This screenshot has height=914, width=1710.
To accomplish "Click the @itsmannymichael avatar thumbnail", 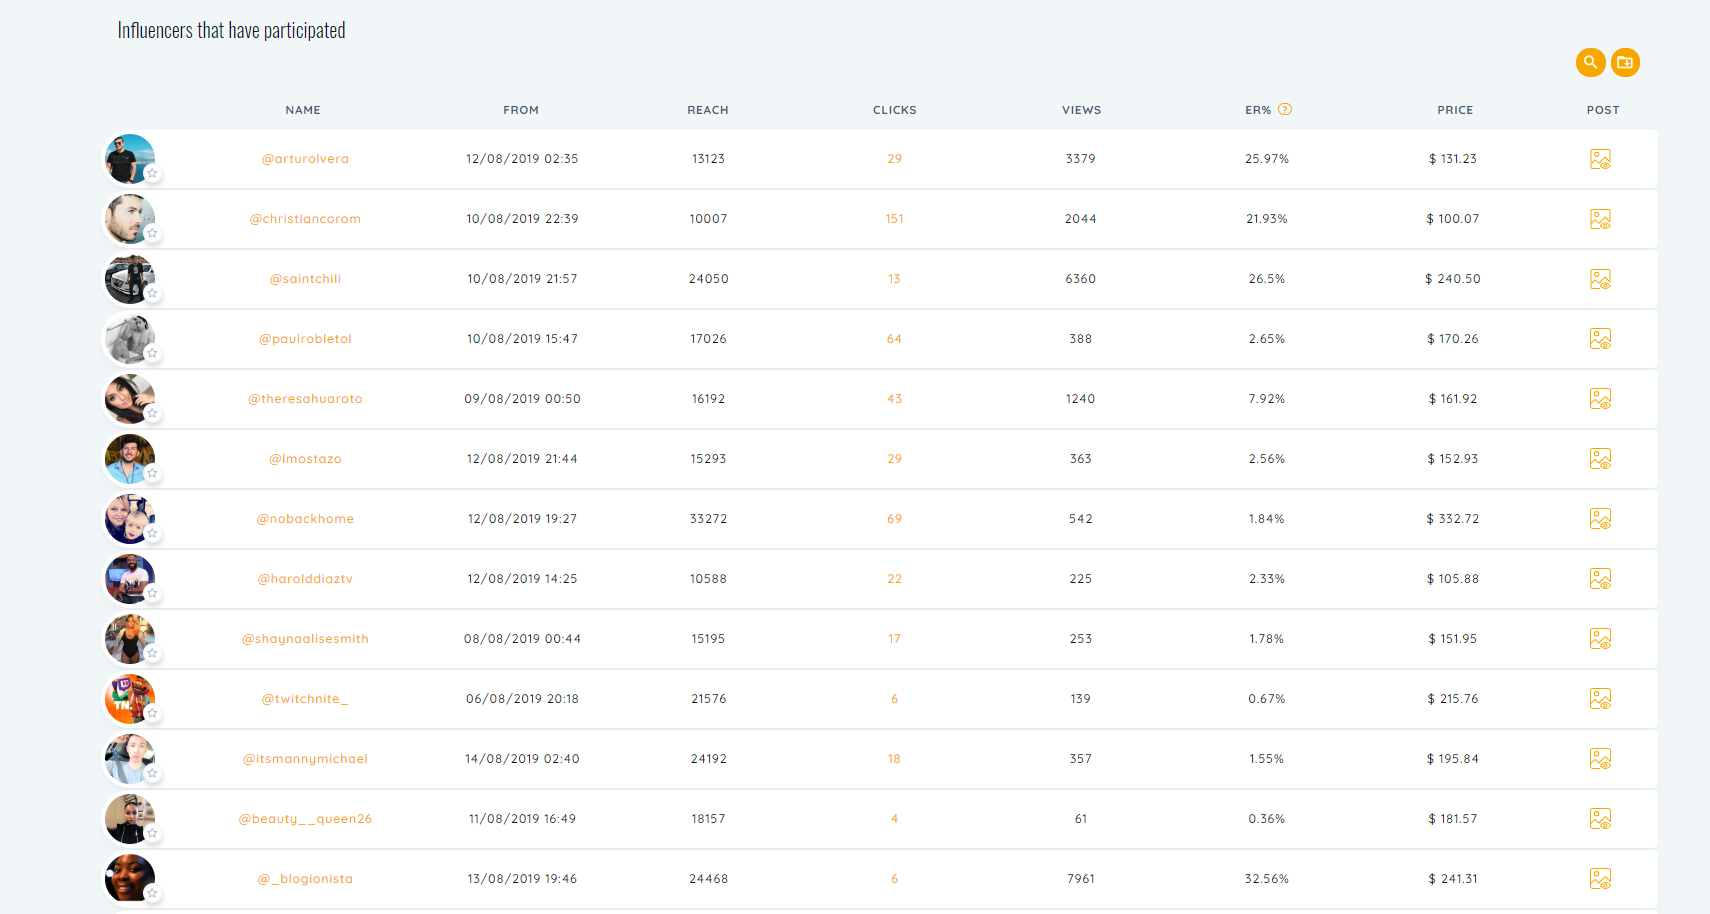I will pos(130,759).
